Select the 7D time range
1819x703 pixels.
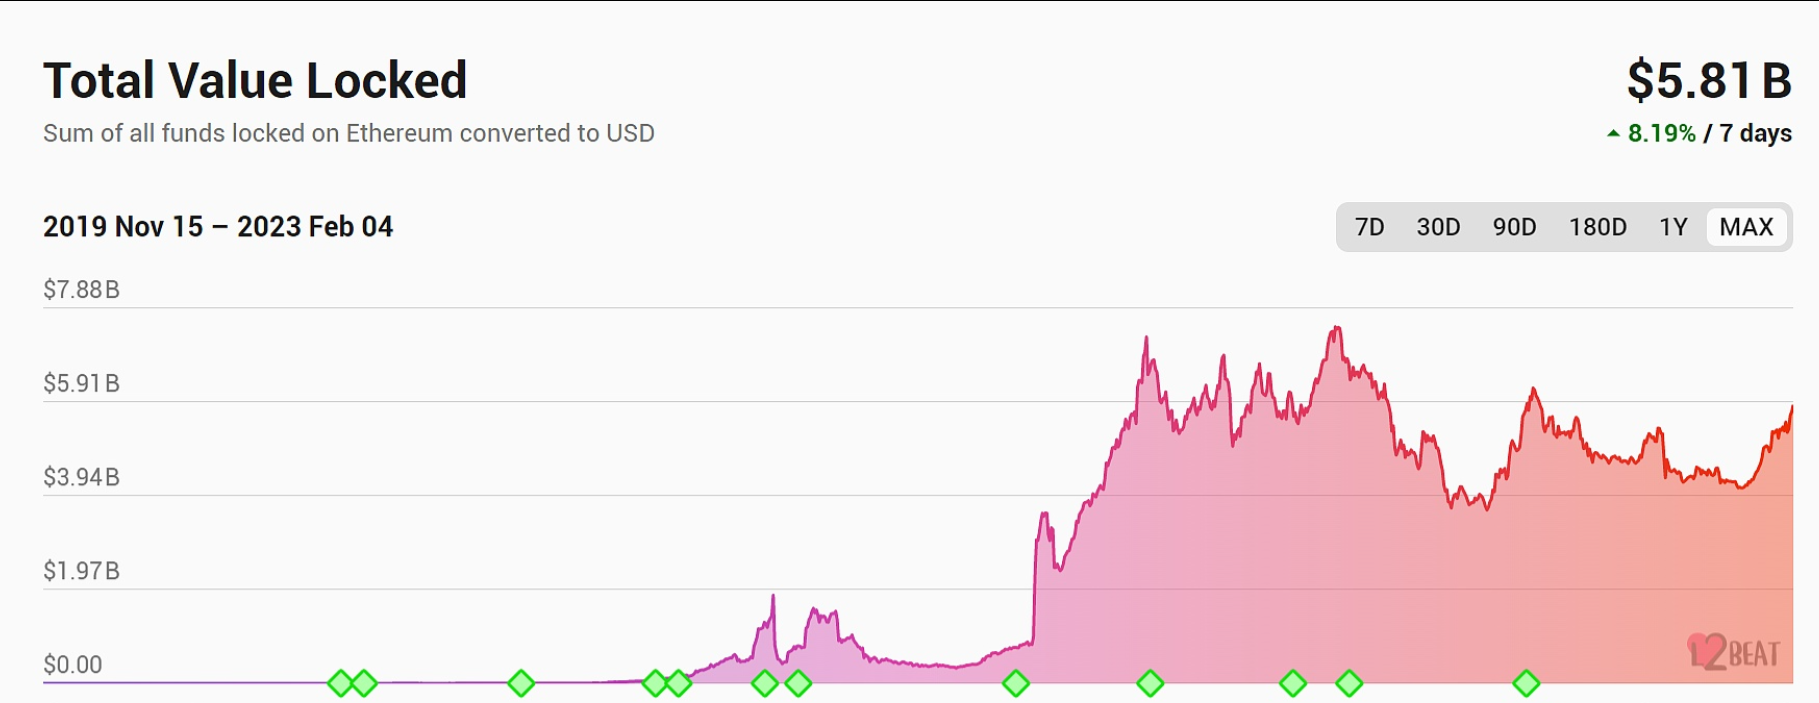(1369, 227)
